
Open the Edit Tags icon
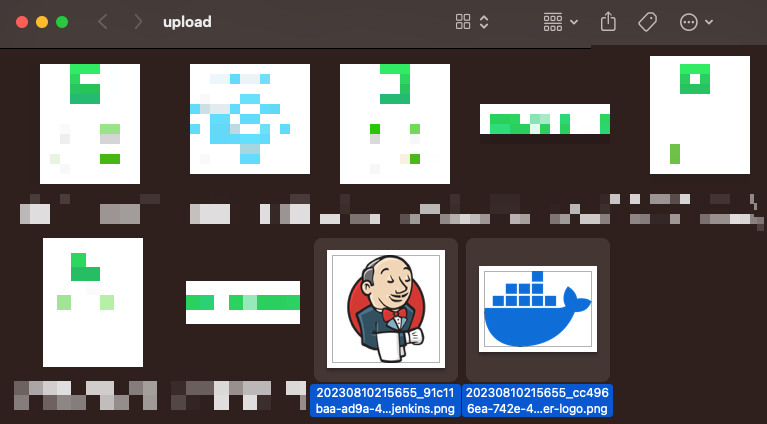(648, 22)
